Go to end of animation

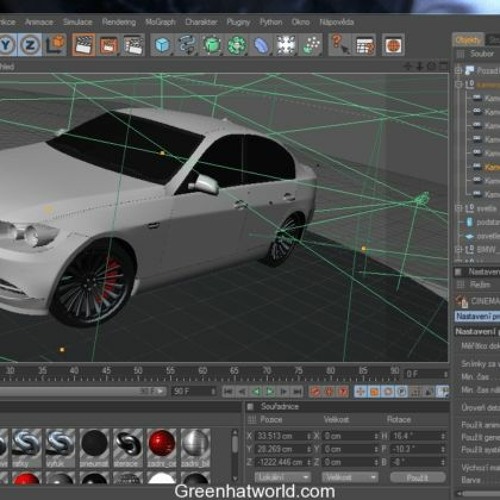pos(298,391)
